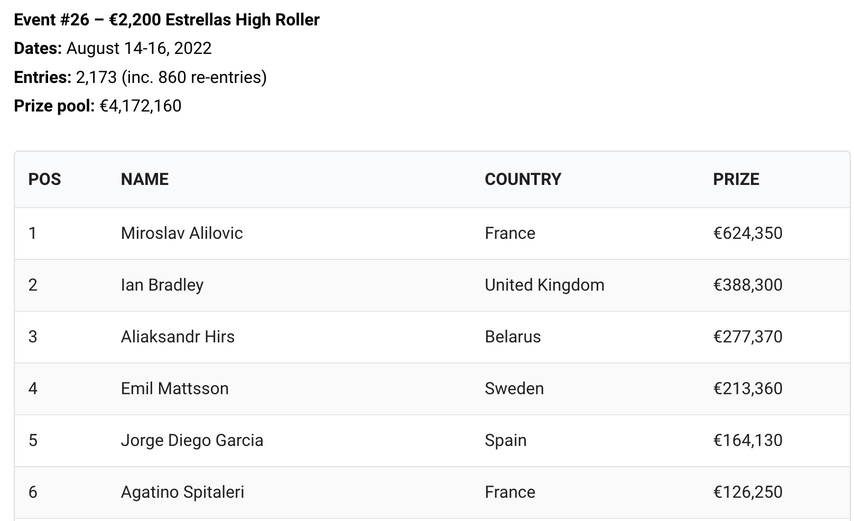Click the Belarus country cell
The image size is (854, 521).
[513, 336]
